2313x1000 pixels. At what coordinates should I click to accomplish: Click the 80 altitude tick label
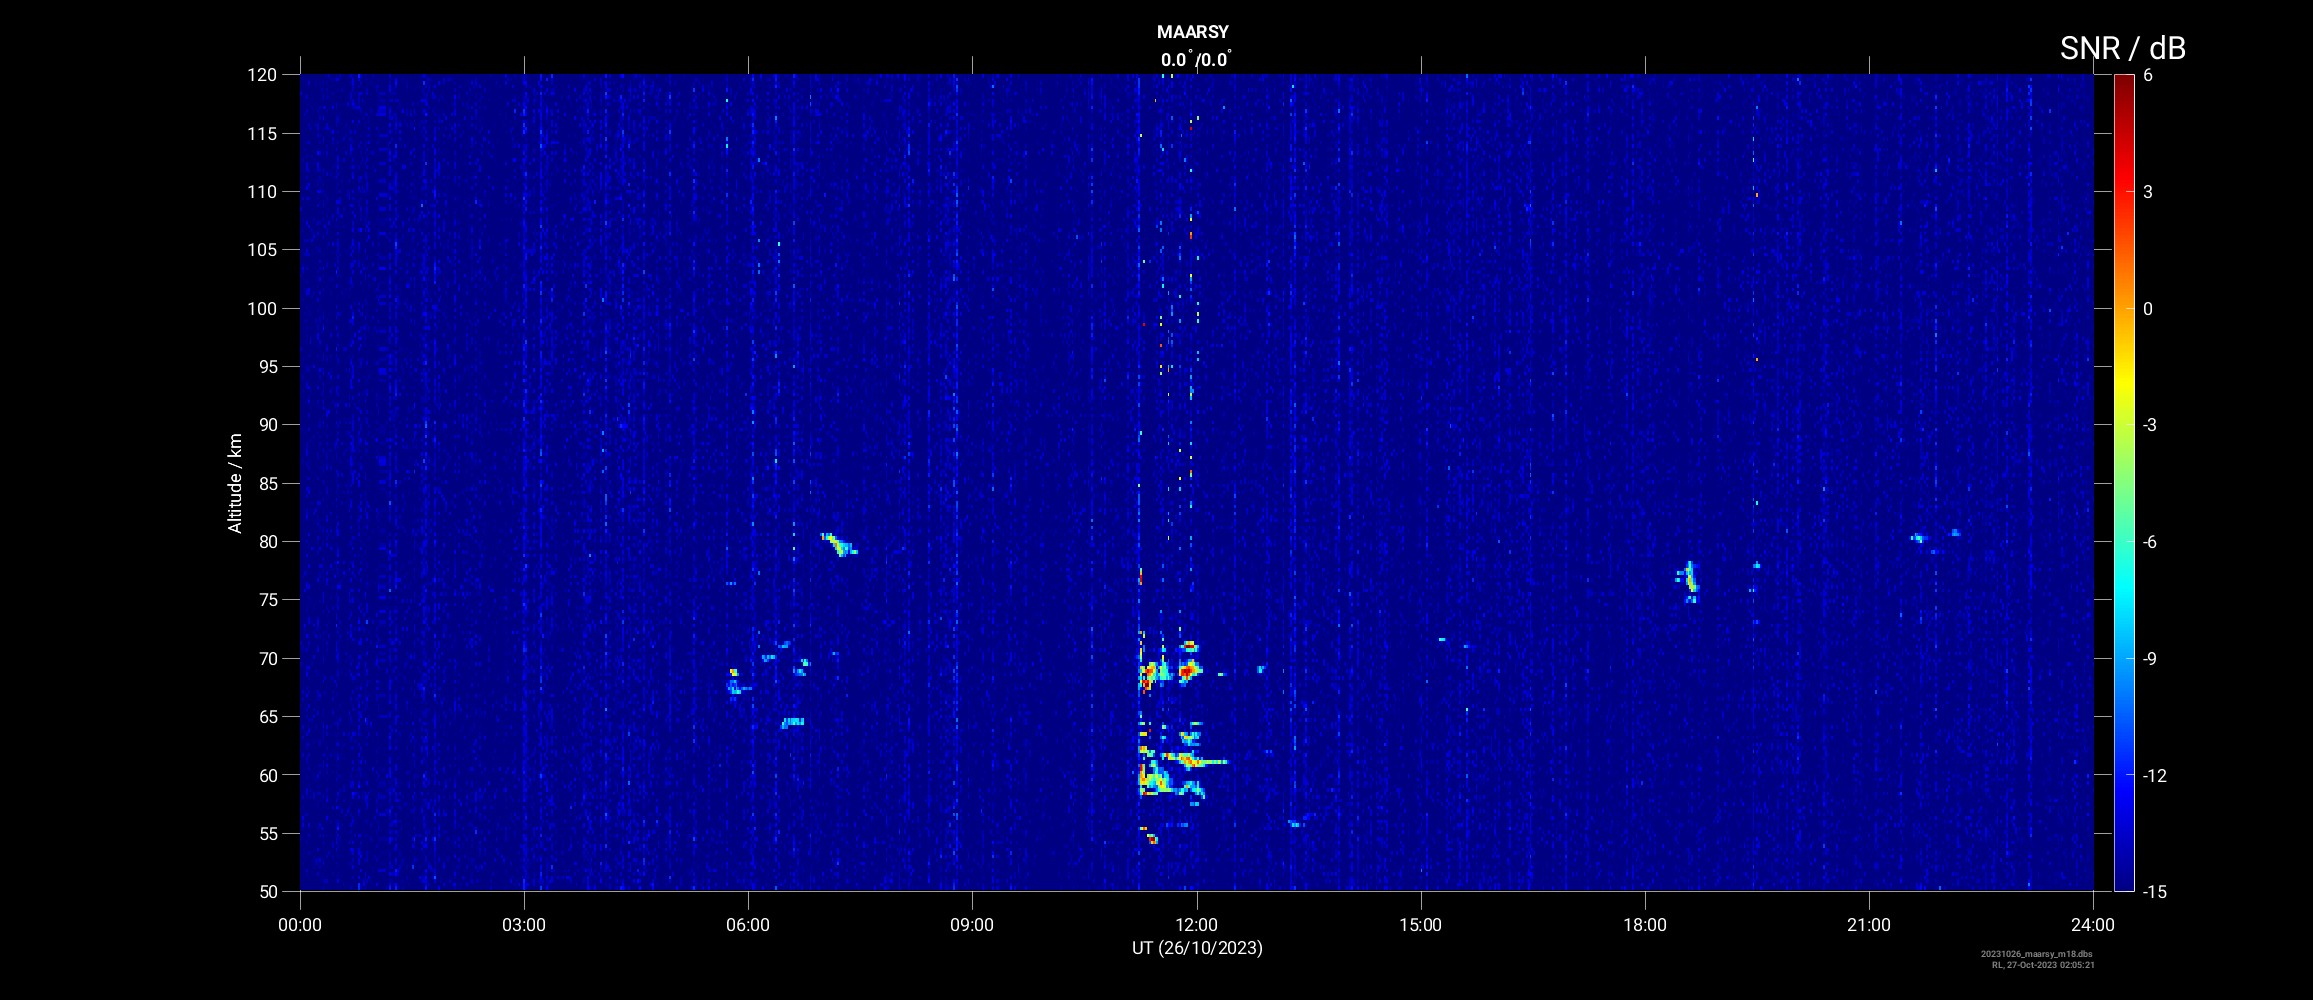click(267, 541)
